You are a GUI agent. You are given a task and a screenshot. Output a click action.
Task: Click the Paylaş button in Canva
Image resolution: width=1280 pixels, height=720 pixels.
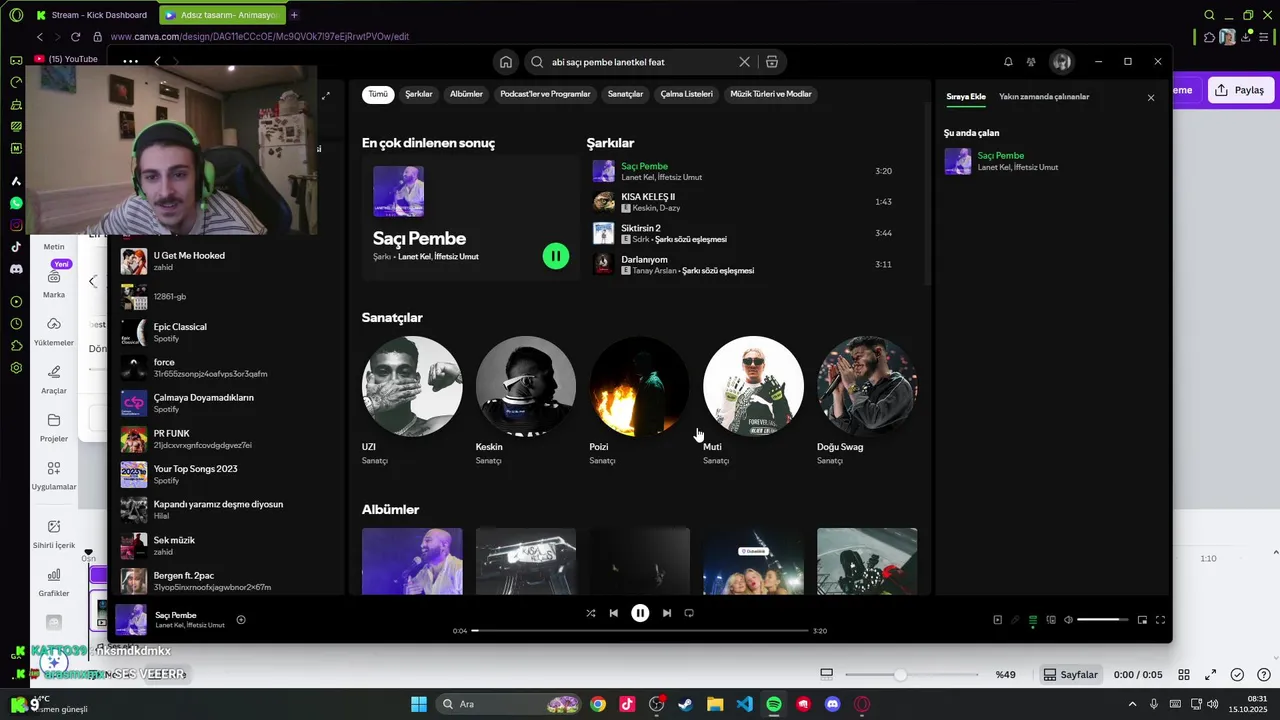(1240, 90)
